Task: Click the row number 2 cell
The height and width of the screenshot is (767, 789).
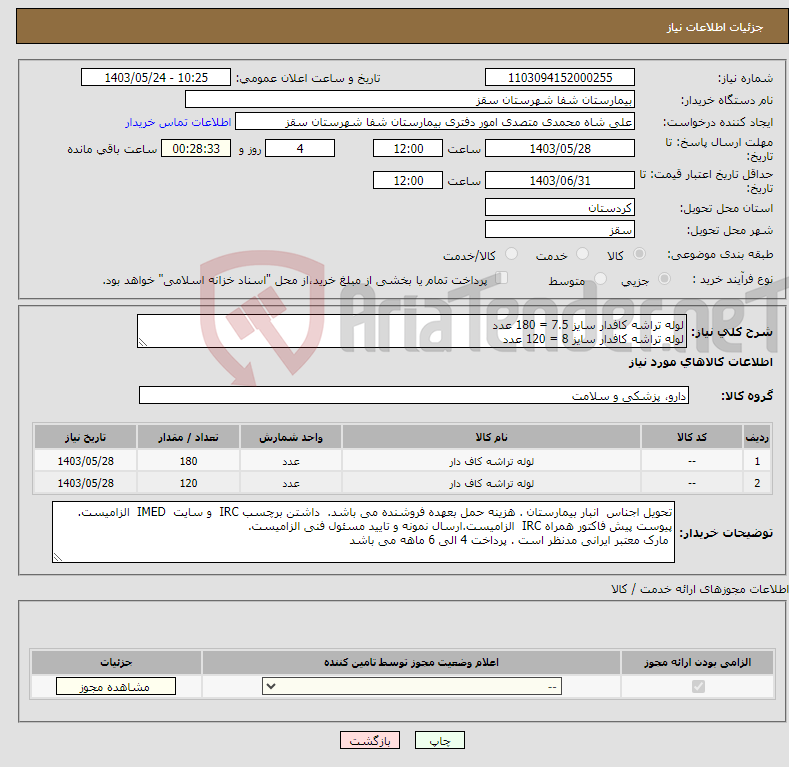Action: click(x=757, y=483)
